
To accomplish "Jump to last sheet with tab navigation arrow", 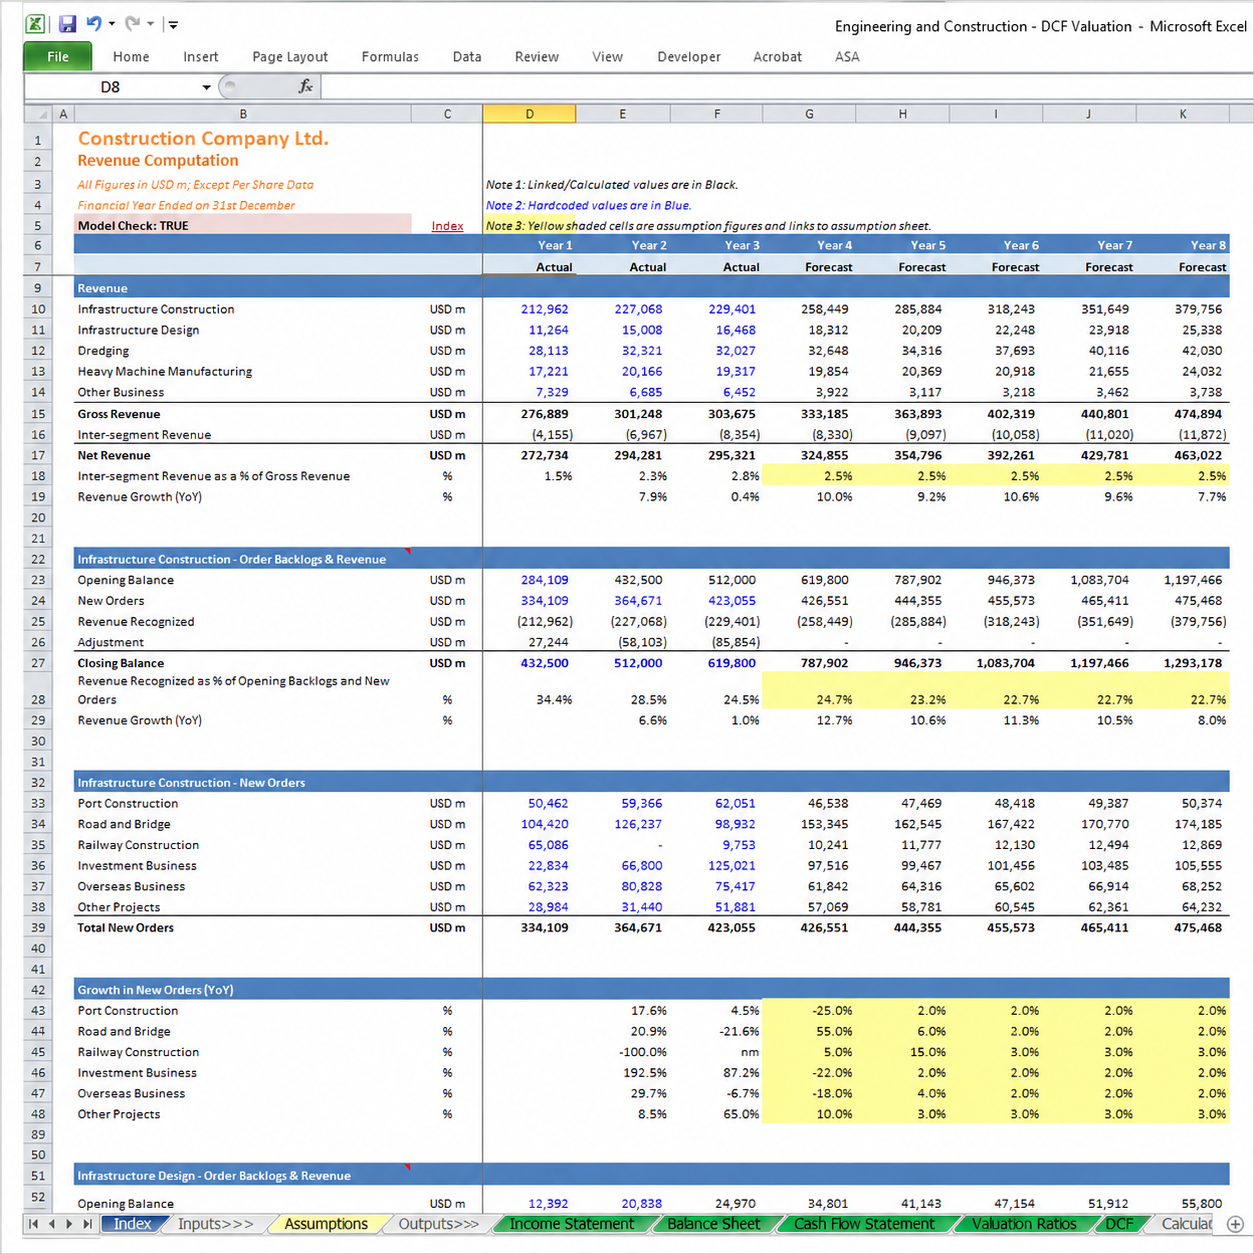I will click(x=87, y=1224).
